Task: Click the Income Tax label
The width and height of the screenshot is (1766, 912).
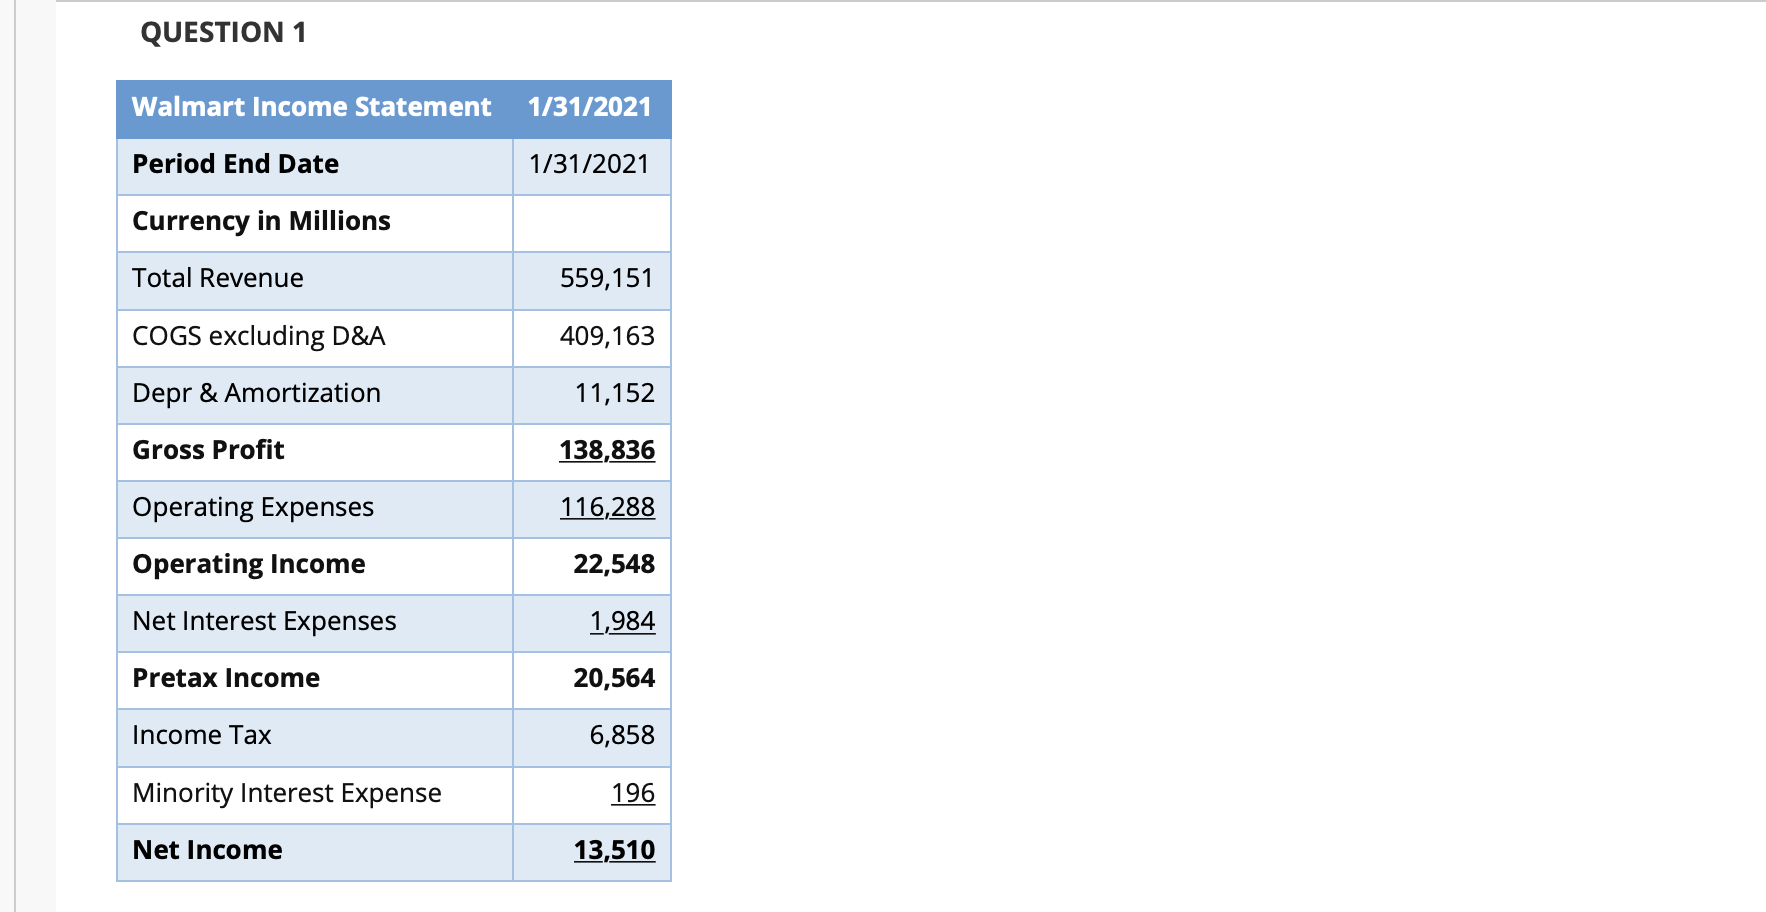Action: 202,735
